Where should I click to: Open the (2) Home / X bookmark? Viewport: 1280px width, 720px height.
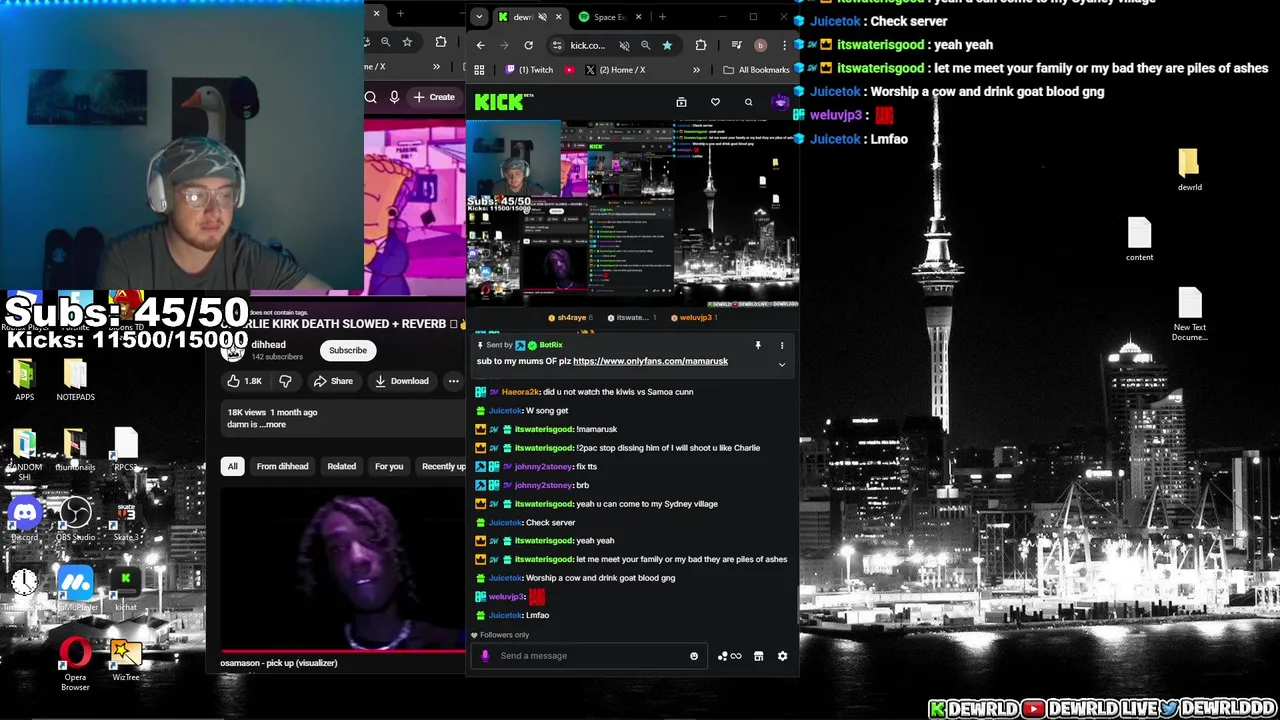[615, 70]
